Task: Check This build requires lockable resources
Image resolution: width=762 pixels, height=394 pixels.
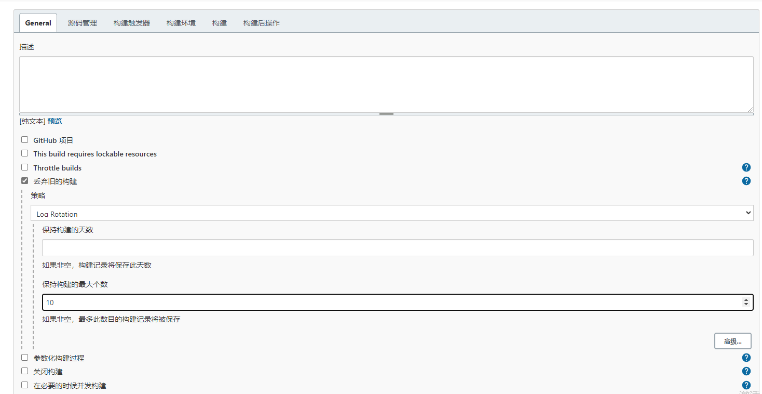Action: point(24,154)
